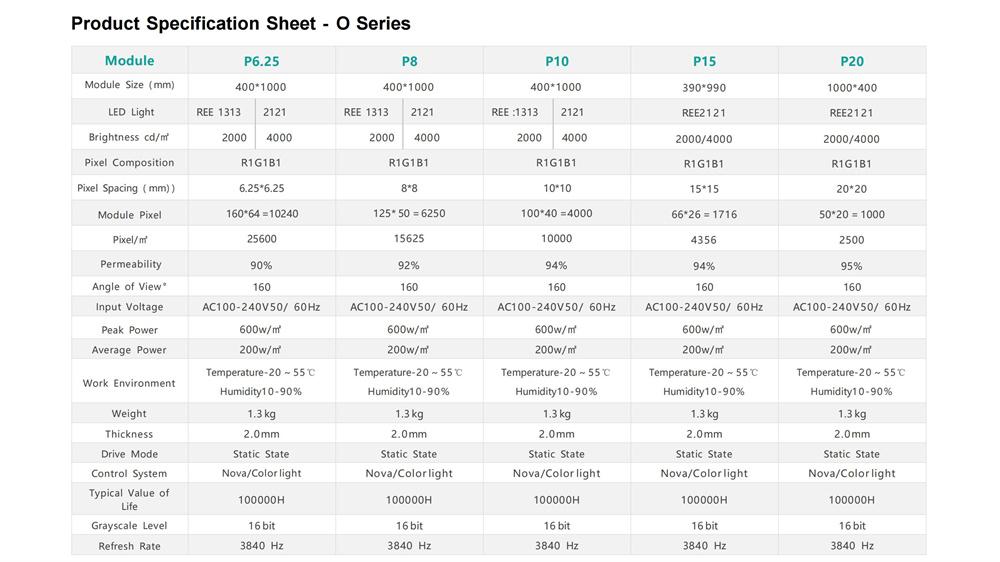This screenshot has width=1000, height=562.
Task: Click the Pixel Composition row label
Action: (129, 163)
